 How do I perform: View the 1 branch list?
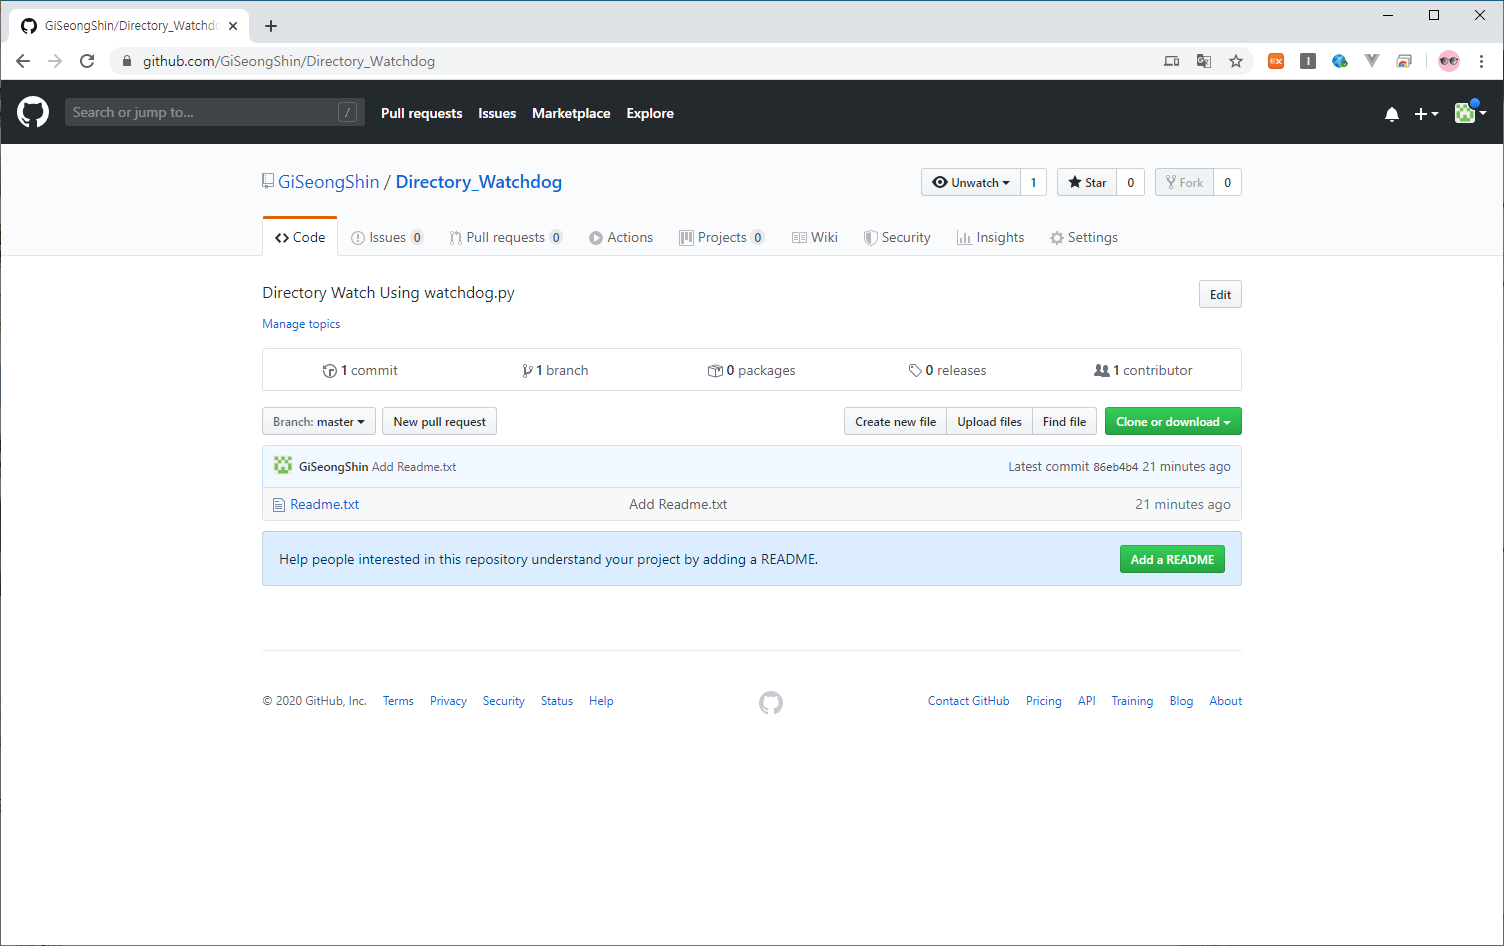[555, 370]
